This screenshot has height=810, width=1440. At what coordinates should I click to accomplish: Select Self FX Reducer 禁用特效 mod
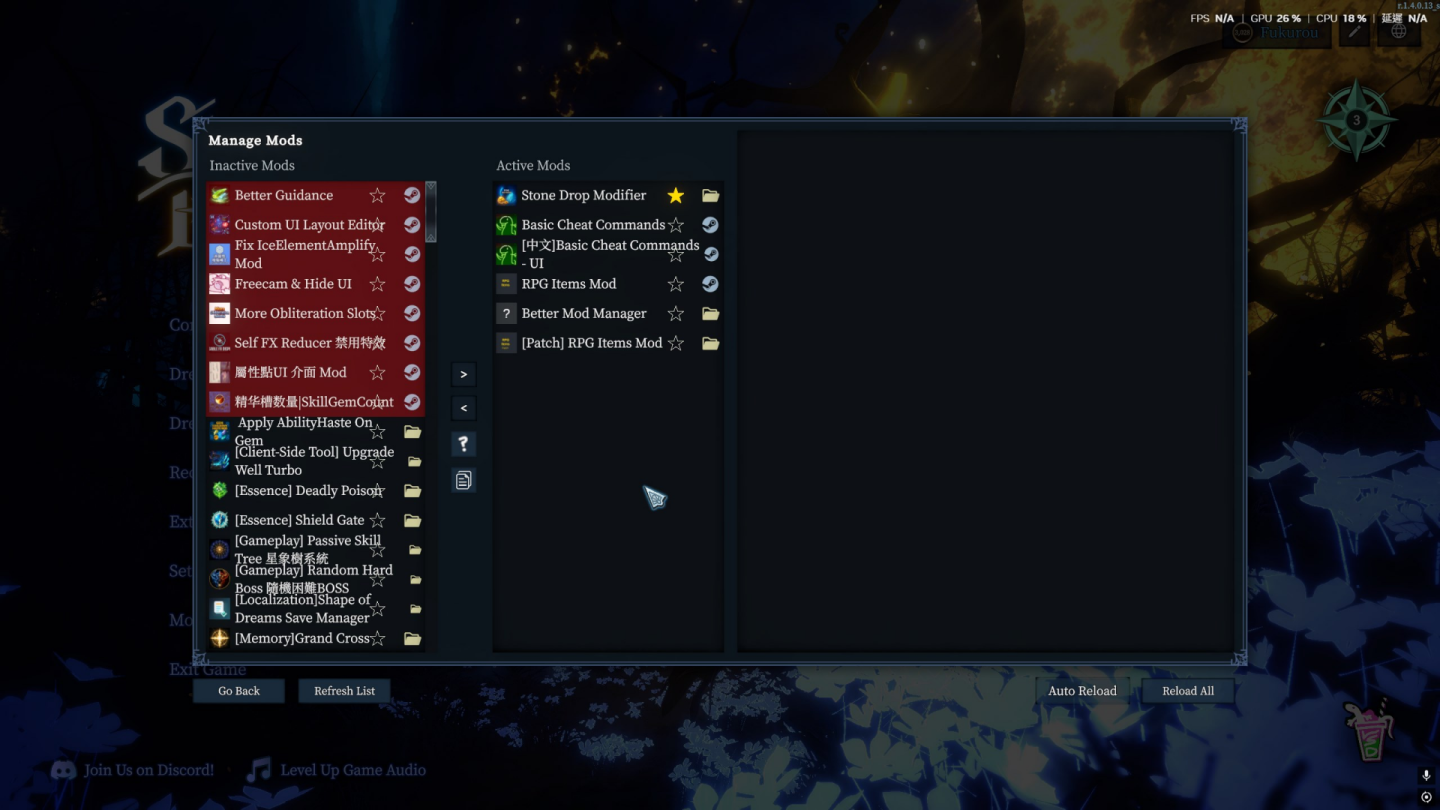click(x=315, y=343)
